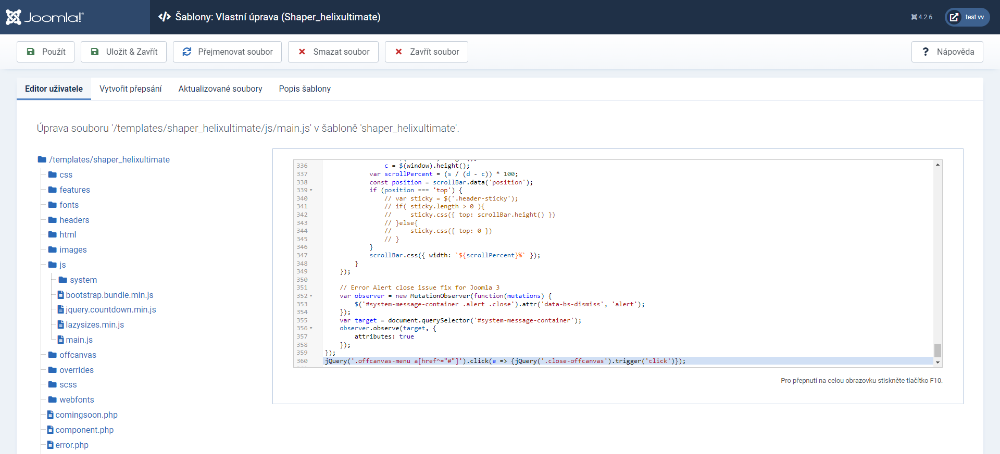Screen dimensions: 1000x454
Task: Switch to Vytvořit přepsání tab
Action: tap(131, 89)
